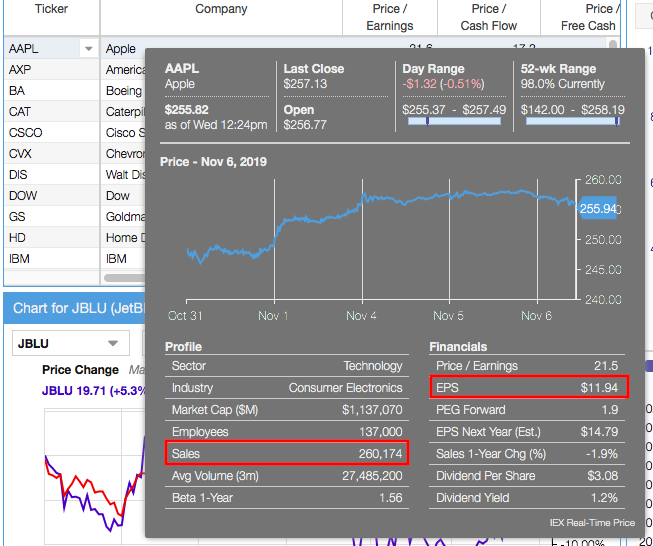Click the Price / Earnings 21.5 row
The height and width of the screenshot is (546, 653).
527,366
